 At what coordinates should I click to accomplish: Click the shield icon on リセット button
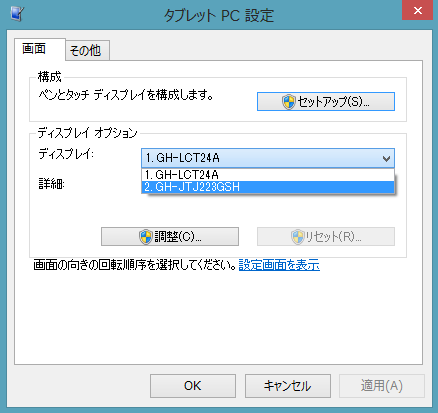[297, 237]
